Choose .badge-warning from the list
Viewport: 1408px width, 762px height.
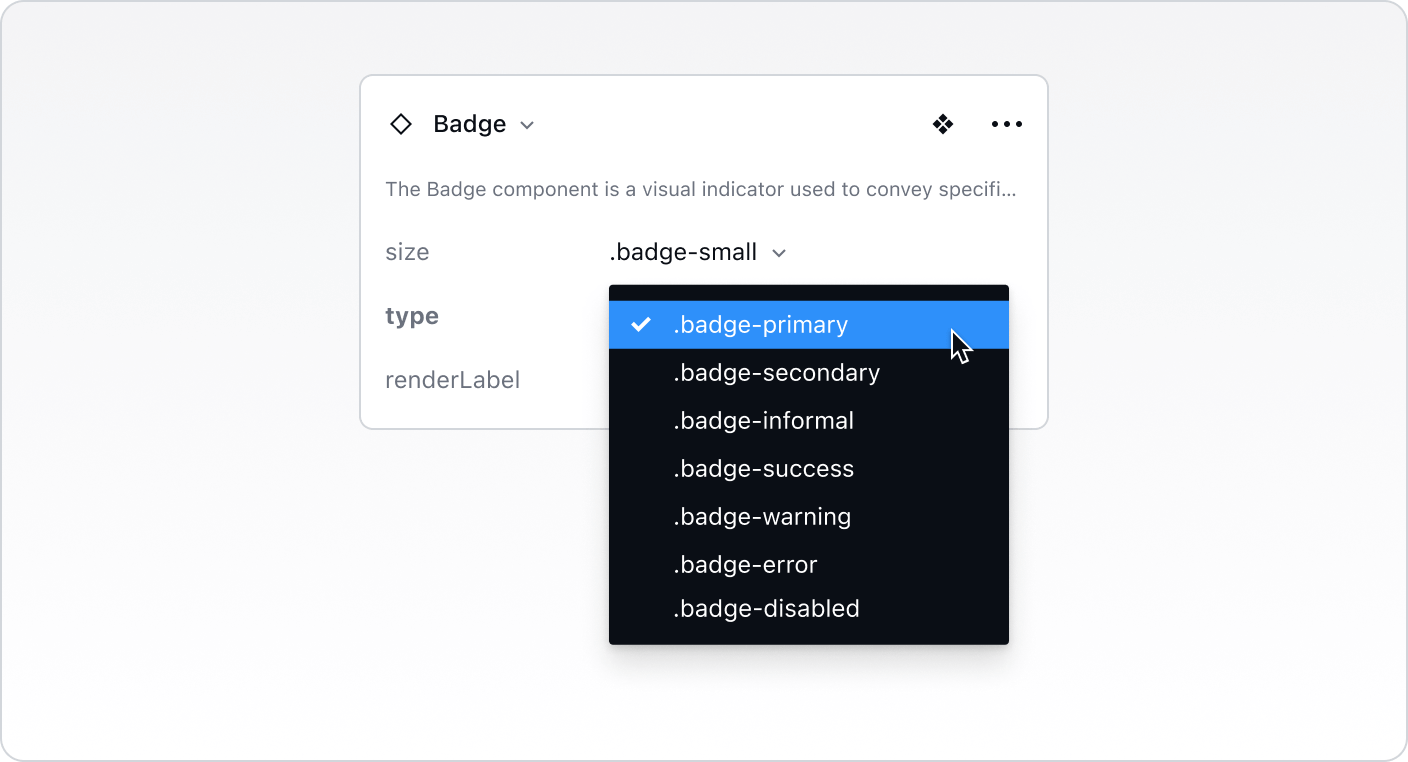coord(762,517)
